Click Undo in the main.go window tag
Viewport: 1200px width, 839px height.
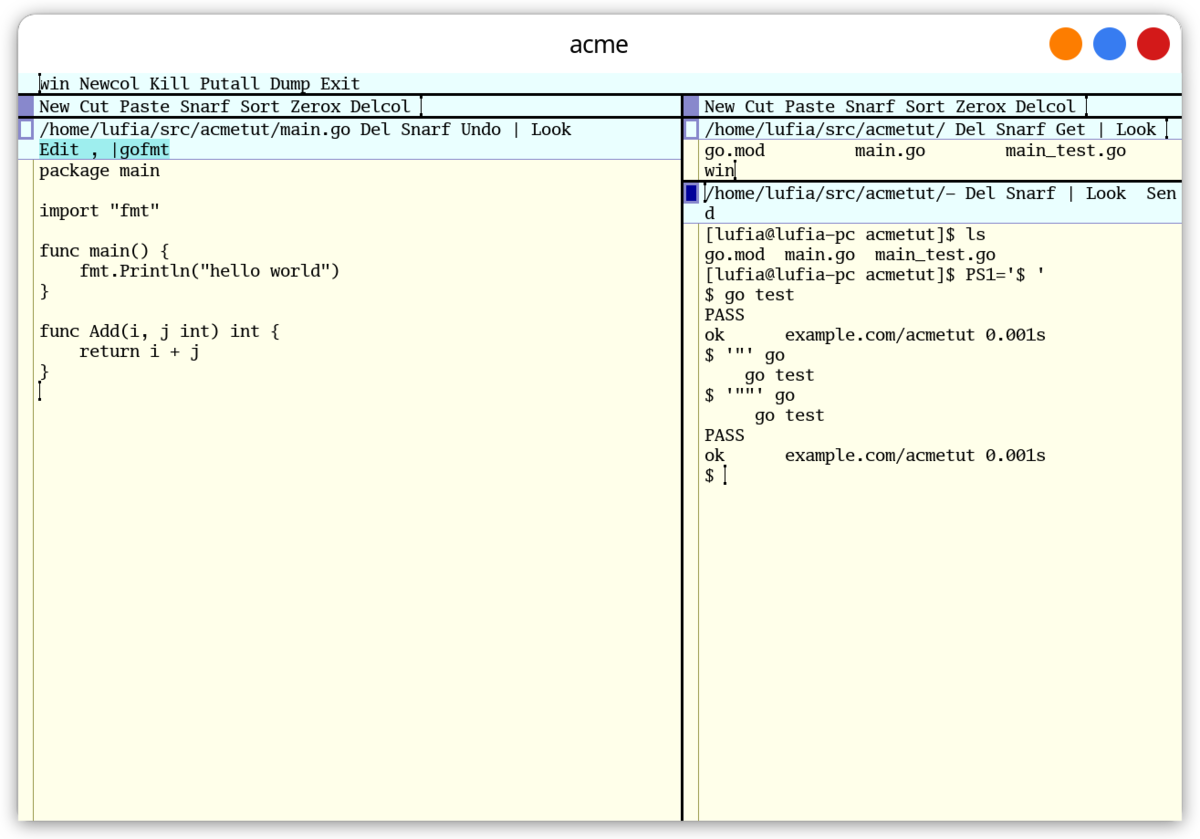480,129
